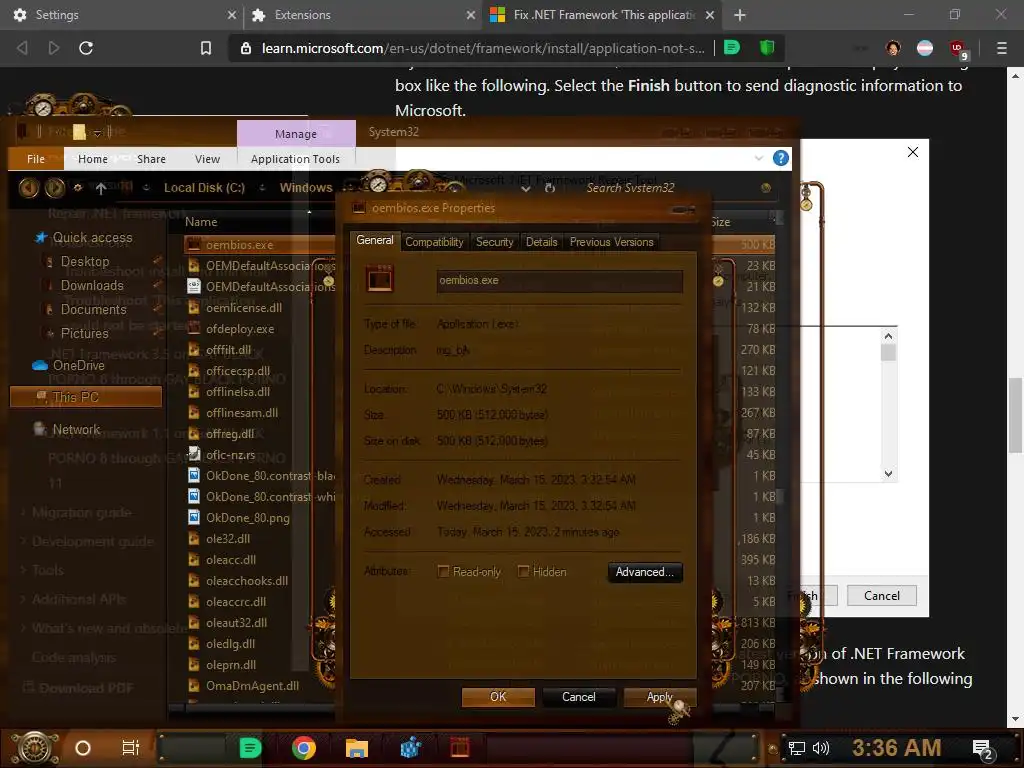Select OneDrive in navigation pane
The width and height of the screenshot is (1024, 768).
click(x=78, y=366)
